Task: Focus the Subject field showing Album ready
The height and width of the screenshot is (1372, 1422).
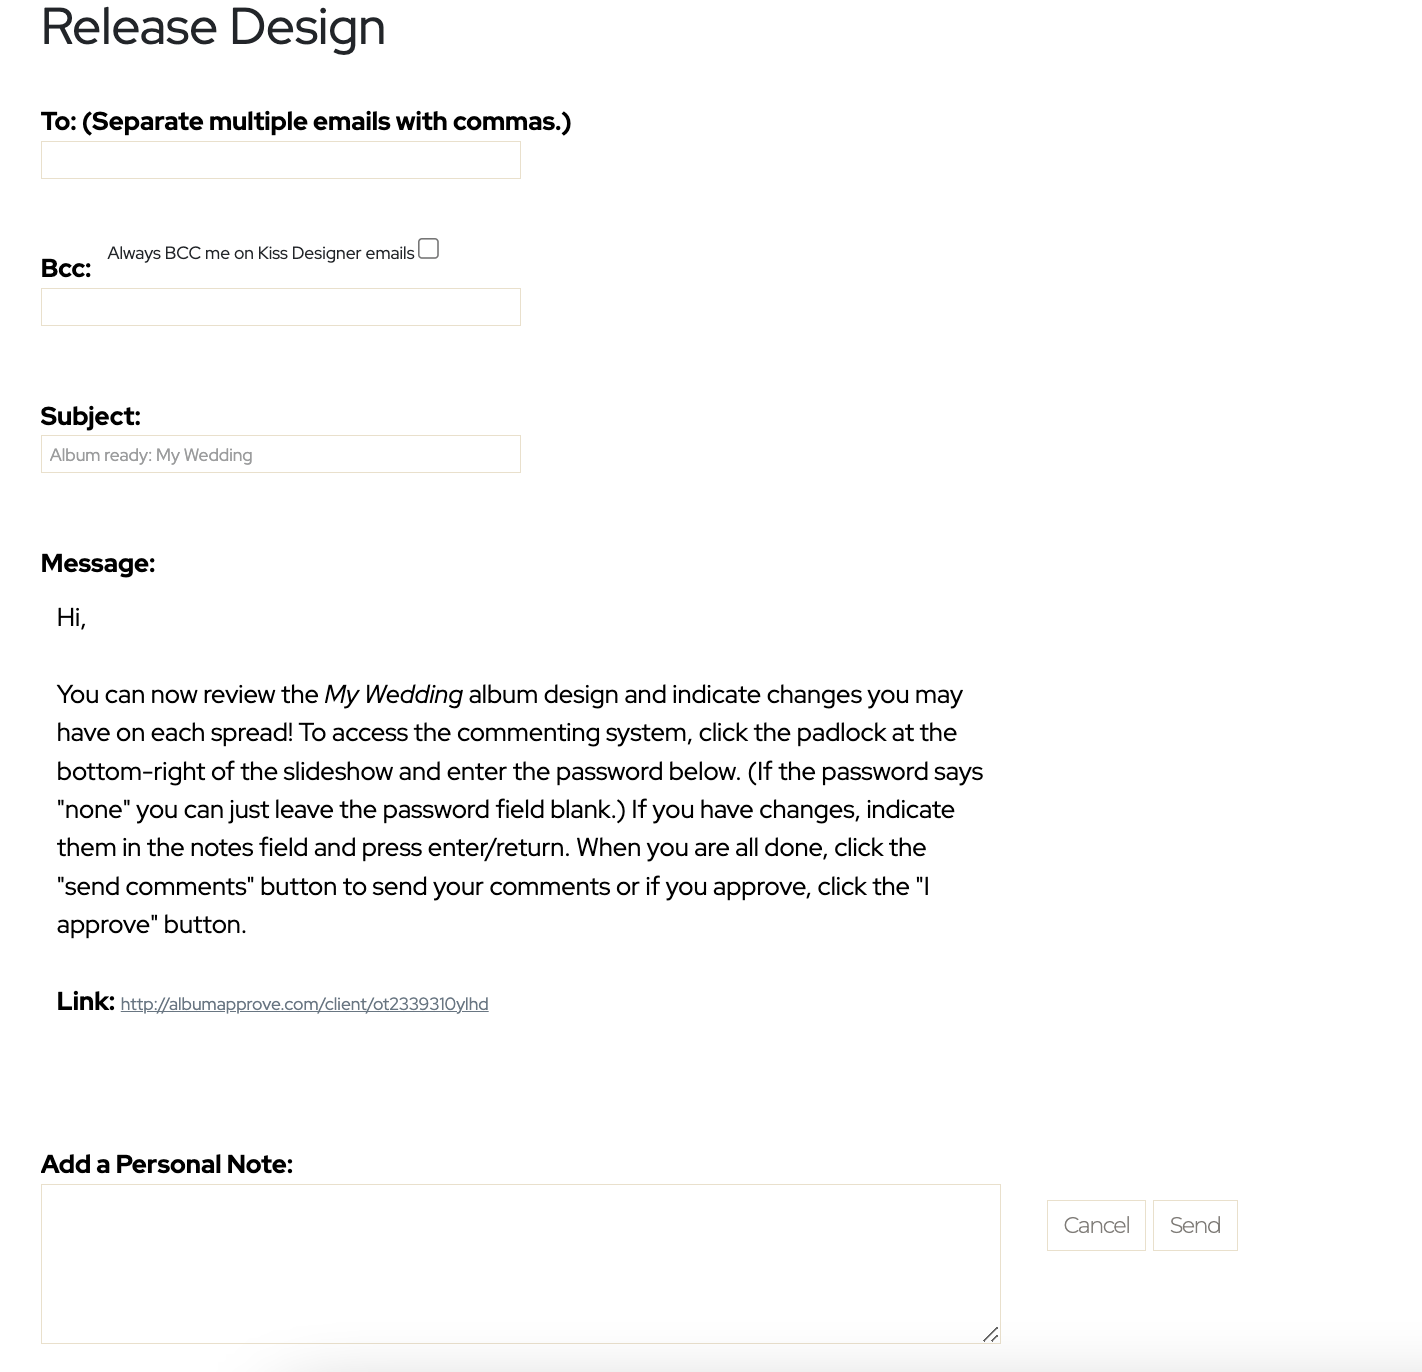Action: (280, 454)
